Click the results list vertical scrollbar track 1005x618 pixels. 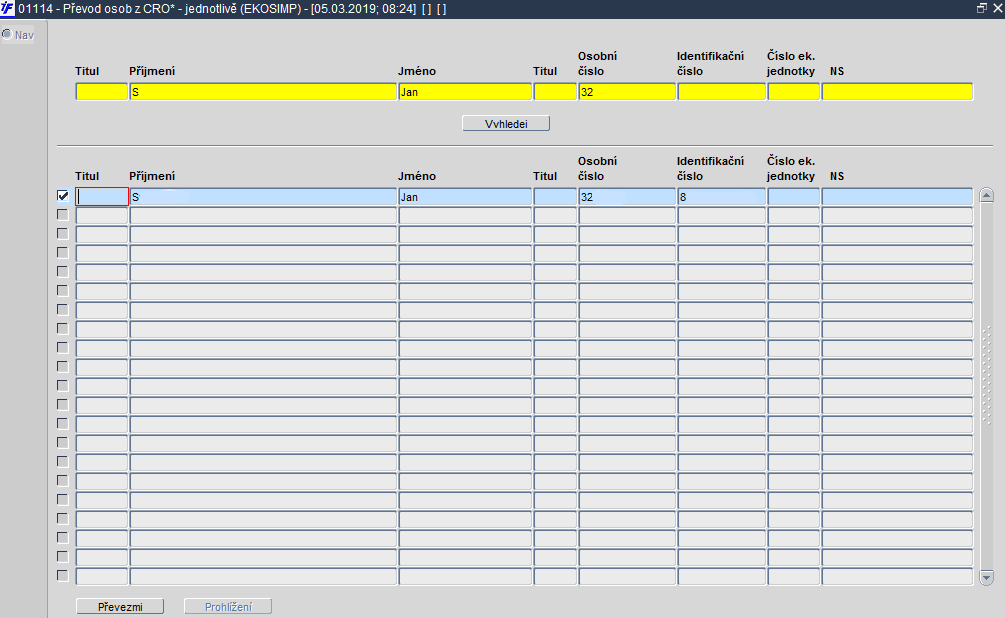986,387
